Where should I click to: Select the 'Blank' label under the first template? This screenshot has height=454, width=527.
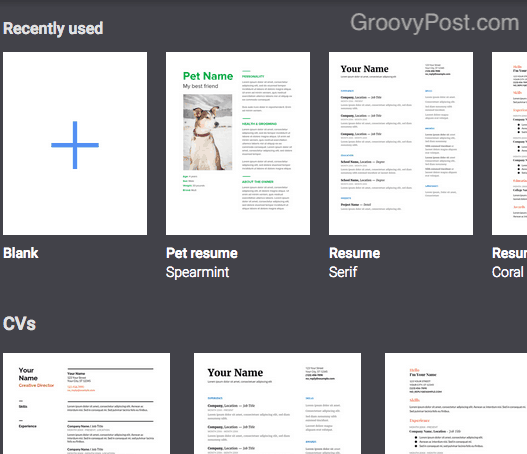click(x=21, y=253)
